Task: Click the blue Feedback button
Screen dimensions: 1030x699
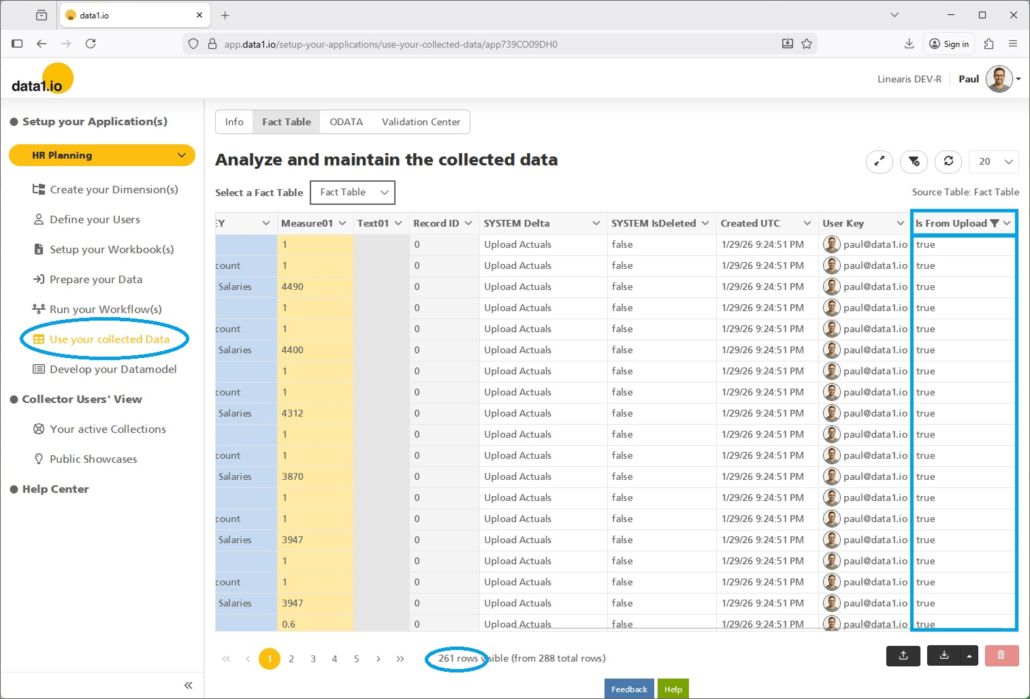Action: (629, 689)
